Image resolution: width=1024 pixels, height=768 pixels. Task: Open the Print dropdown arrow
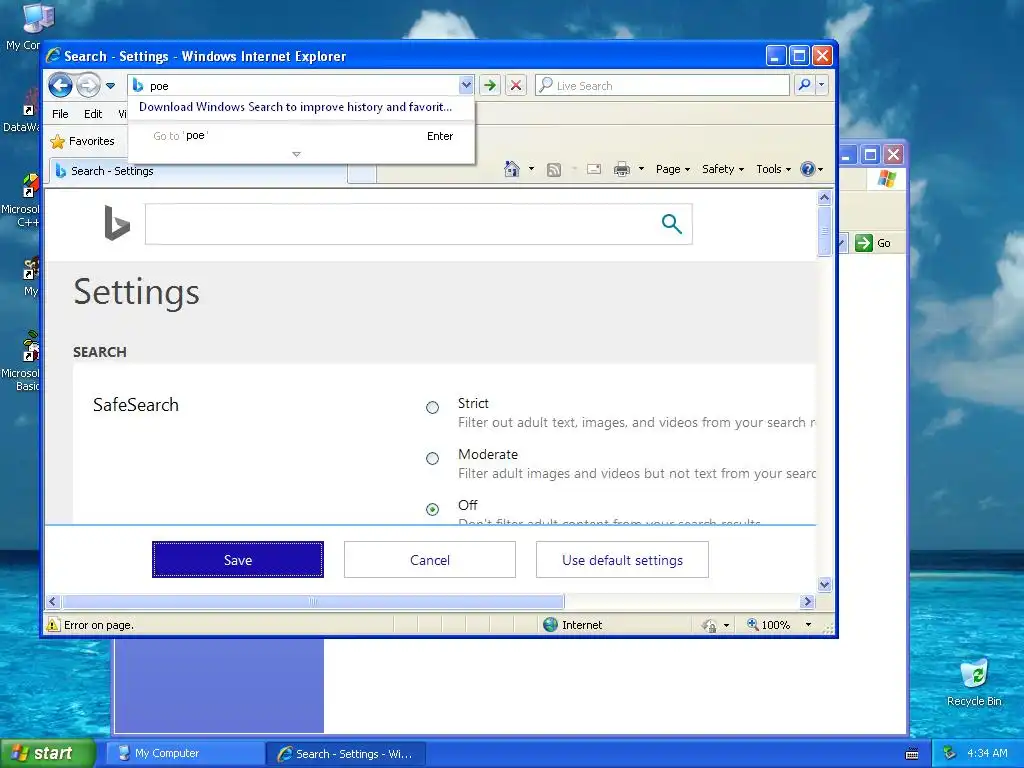click(x=641, y=169)
